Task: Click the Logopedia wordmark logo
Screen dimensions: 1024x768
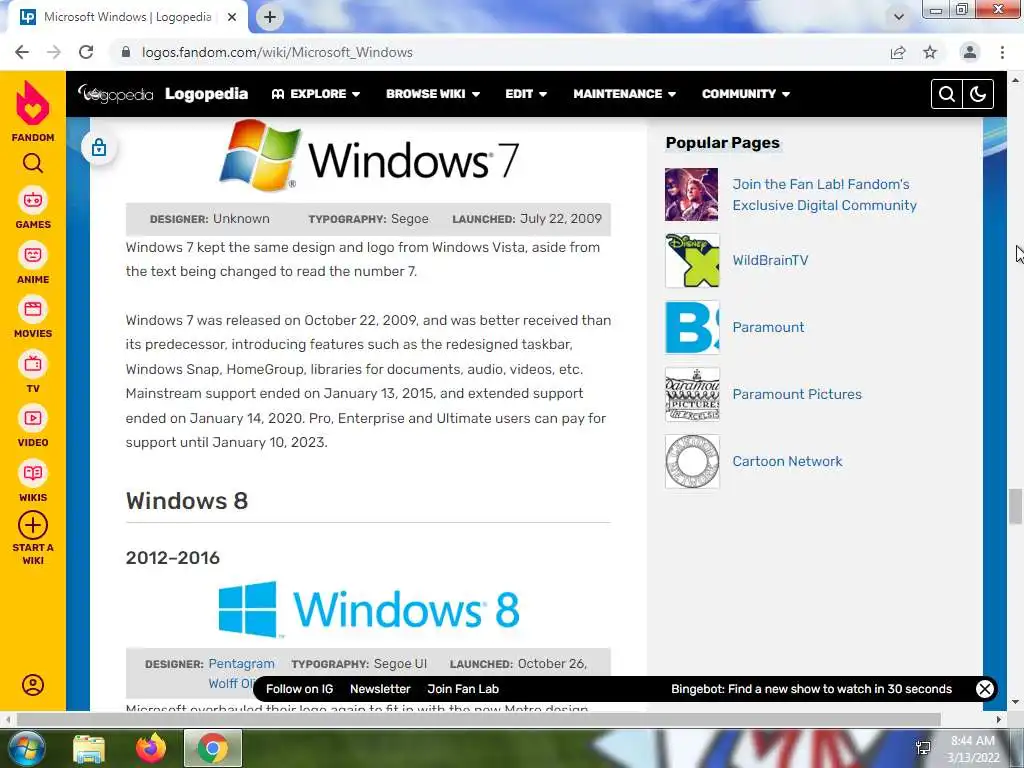Action: [x=115, y=94]
